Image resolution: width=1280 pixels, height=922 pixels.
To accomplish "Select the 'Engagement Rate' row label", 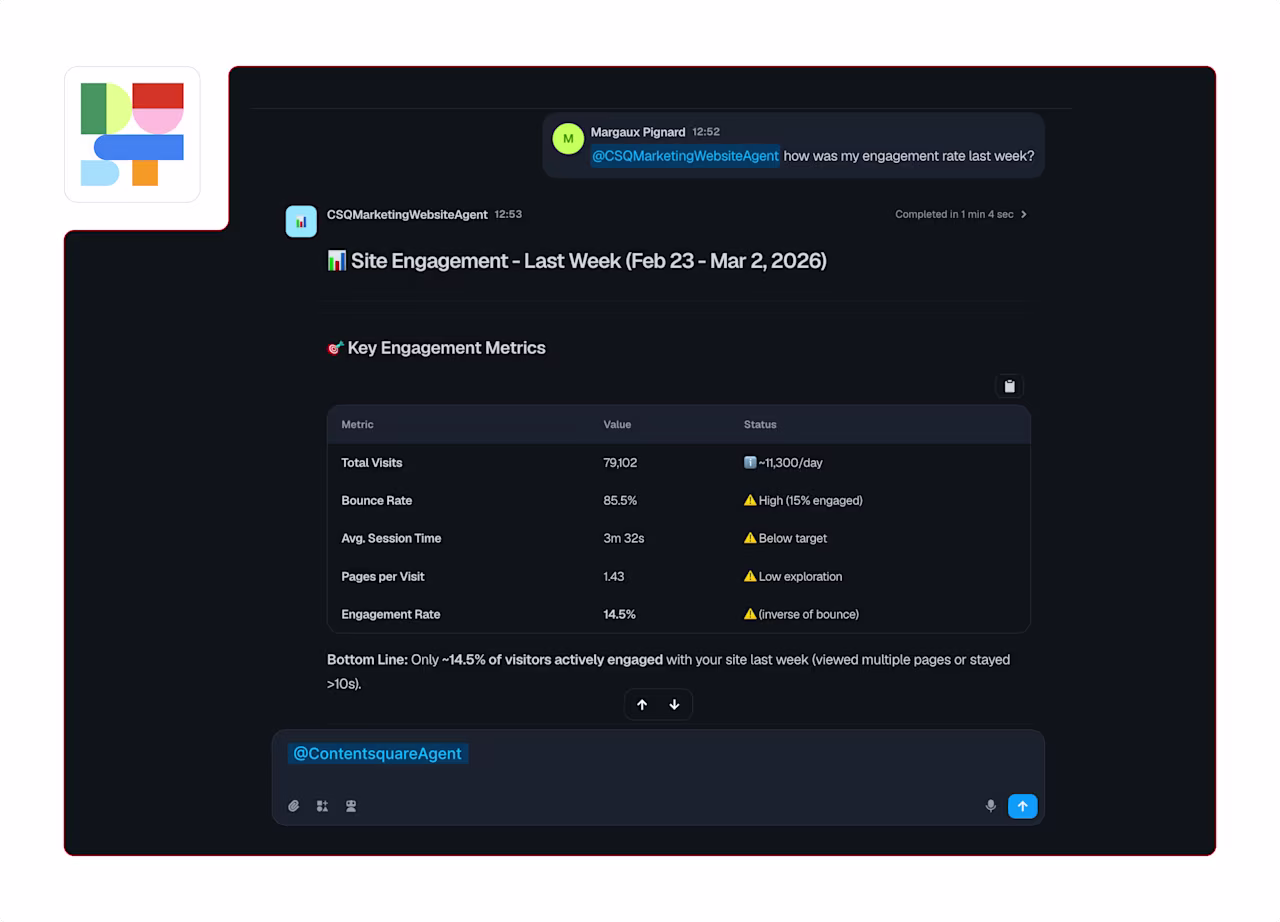I will coord(391,615).
